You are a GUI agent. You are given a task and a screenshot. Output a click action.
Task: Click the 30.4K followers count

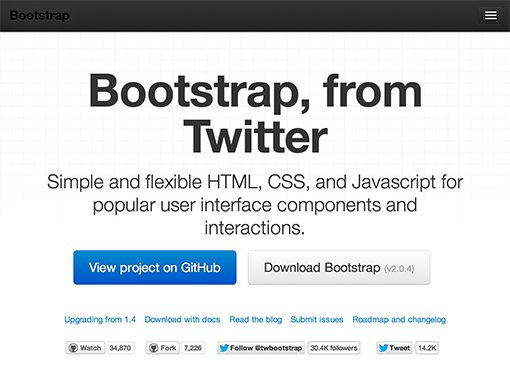(x=334, y=348)
